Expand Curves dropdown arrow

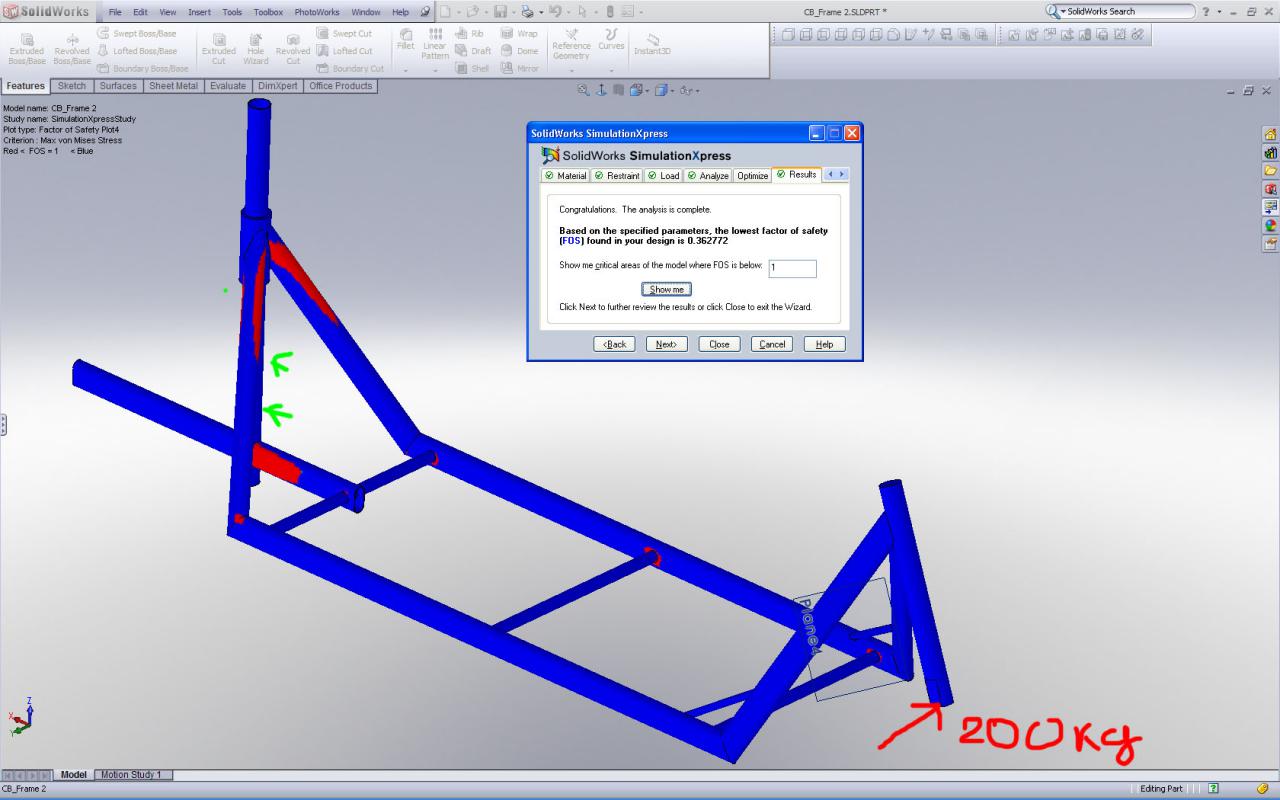pyautogui.click(x=611, y=71)
